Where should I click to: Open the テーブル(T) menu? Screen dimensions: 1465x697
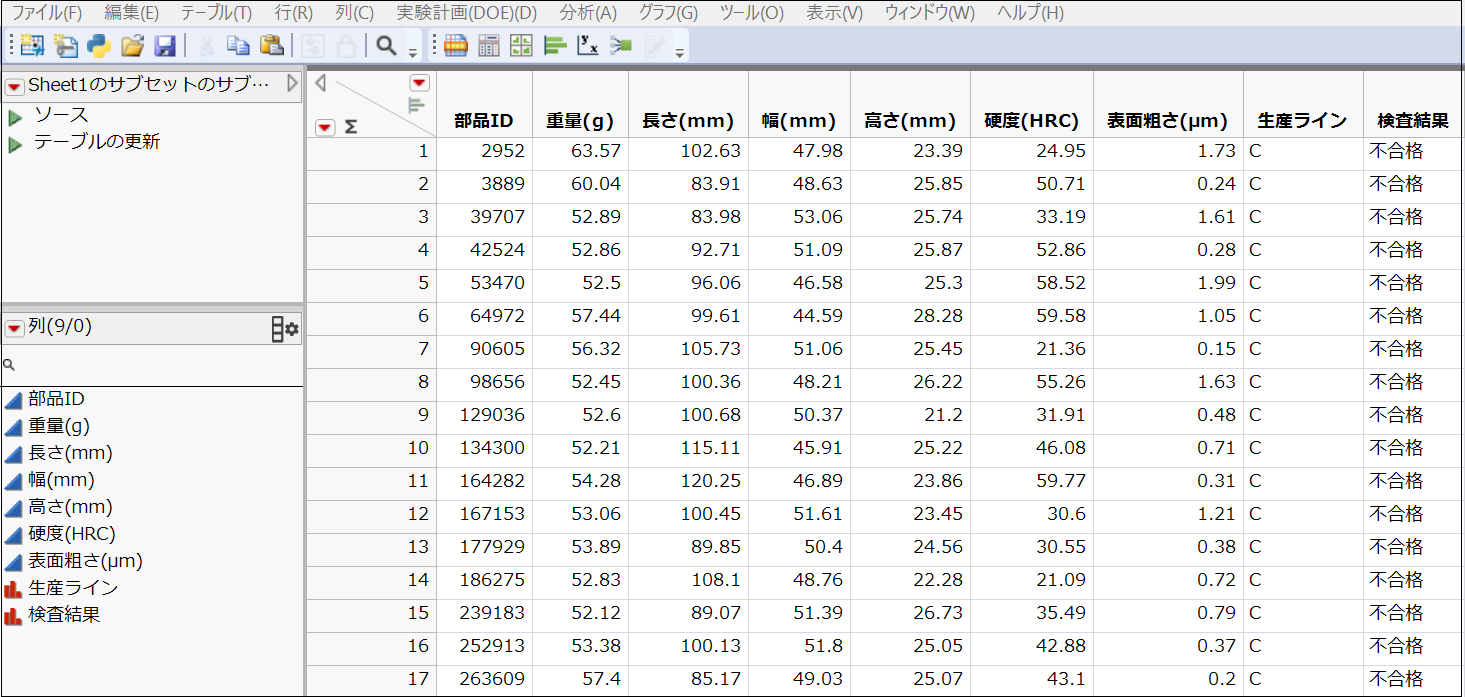pos(216,13)
